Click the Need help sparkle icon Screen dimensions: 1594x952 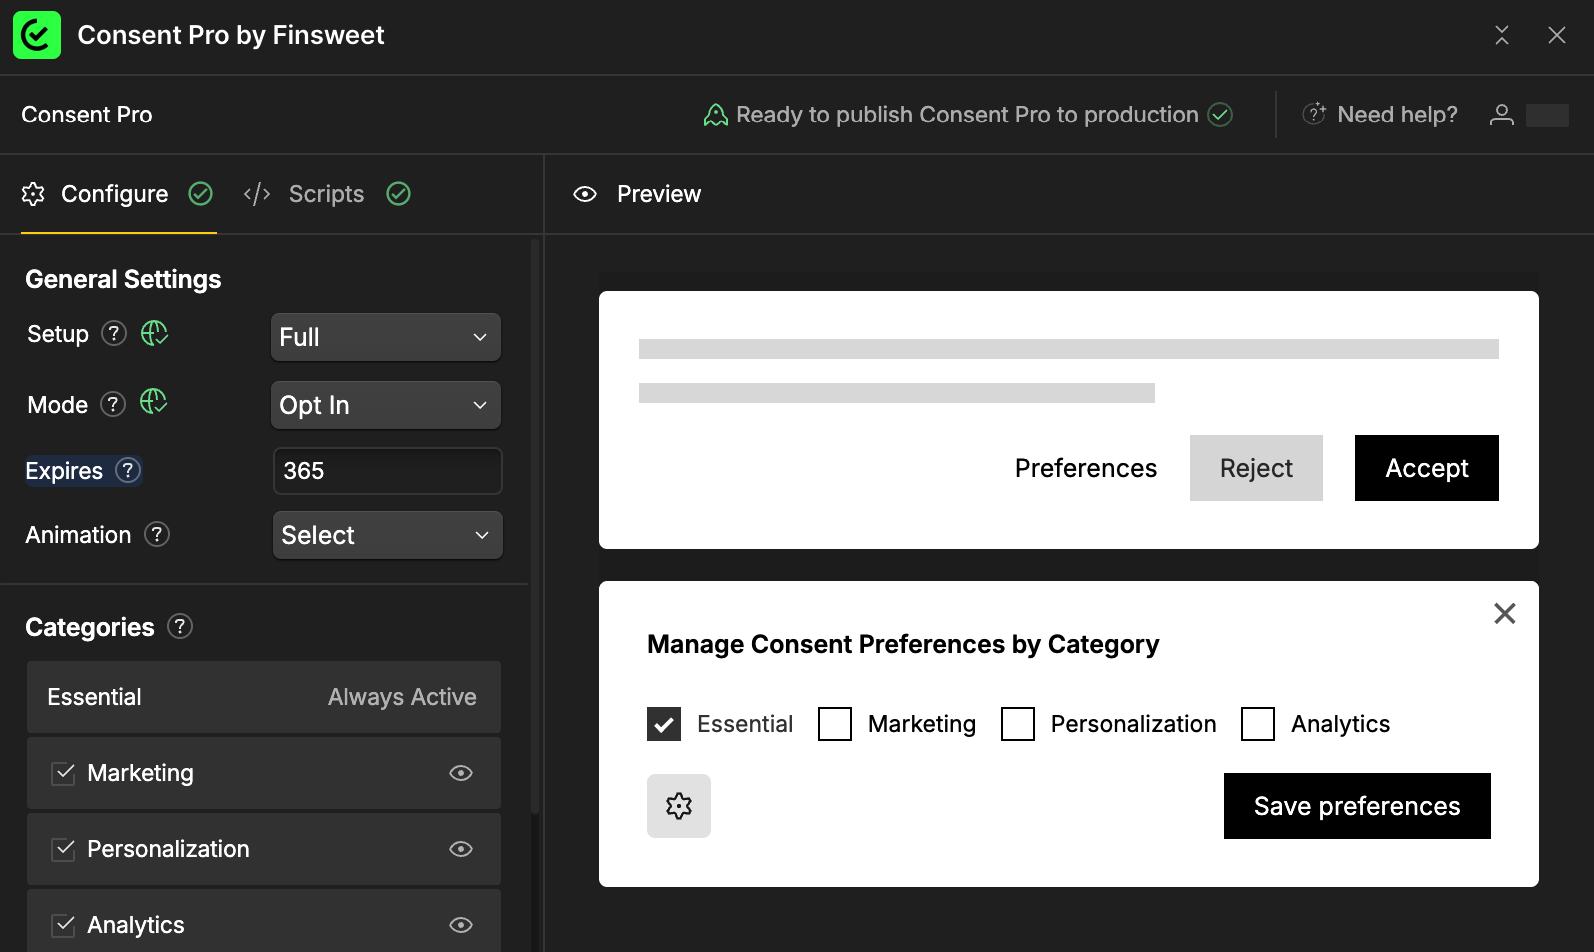click(1314, 114)
